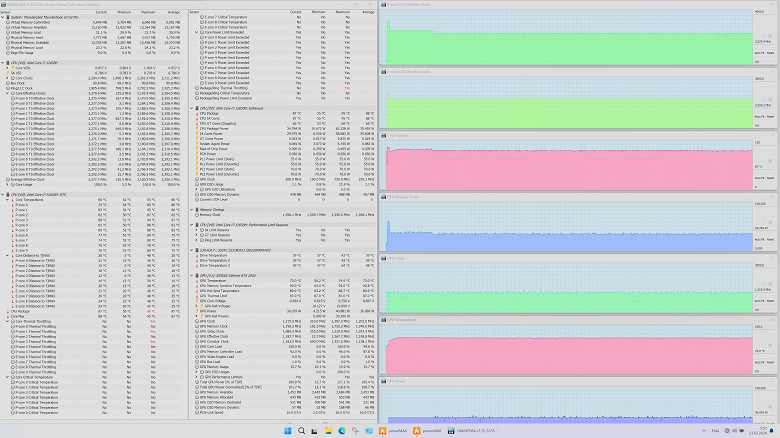Screen dimensions: 780x438
Task: Click the blue color swatch in the GPU Clock graph
Action: (x=771, y=284)
